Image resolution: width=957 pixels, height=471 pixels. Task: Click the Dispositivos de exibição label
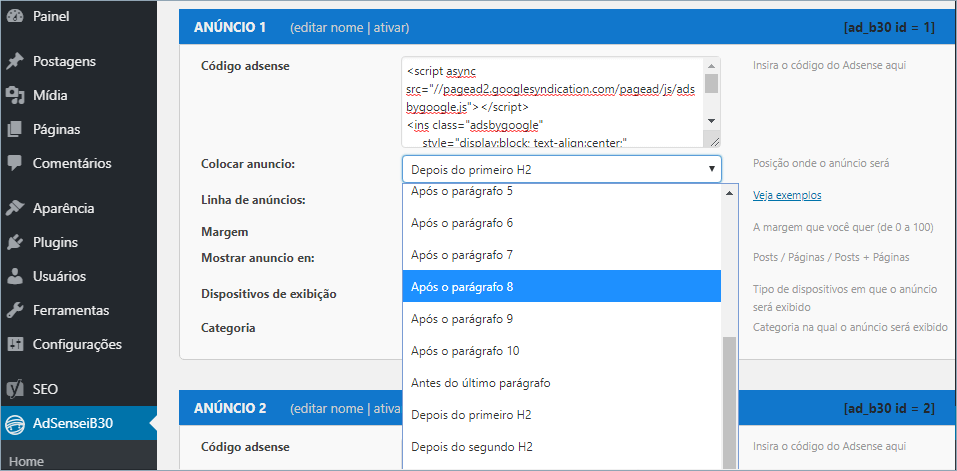coord(269,294)
